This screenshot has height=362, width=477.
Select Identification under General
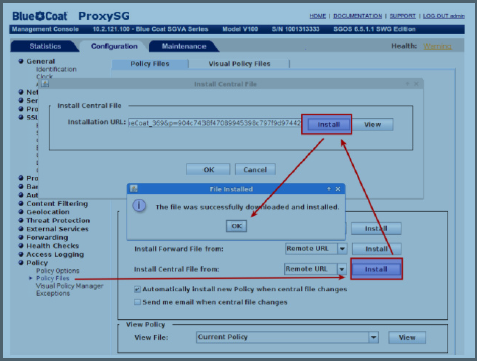[x=56, y=69]
